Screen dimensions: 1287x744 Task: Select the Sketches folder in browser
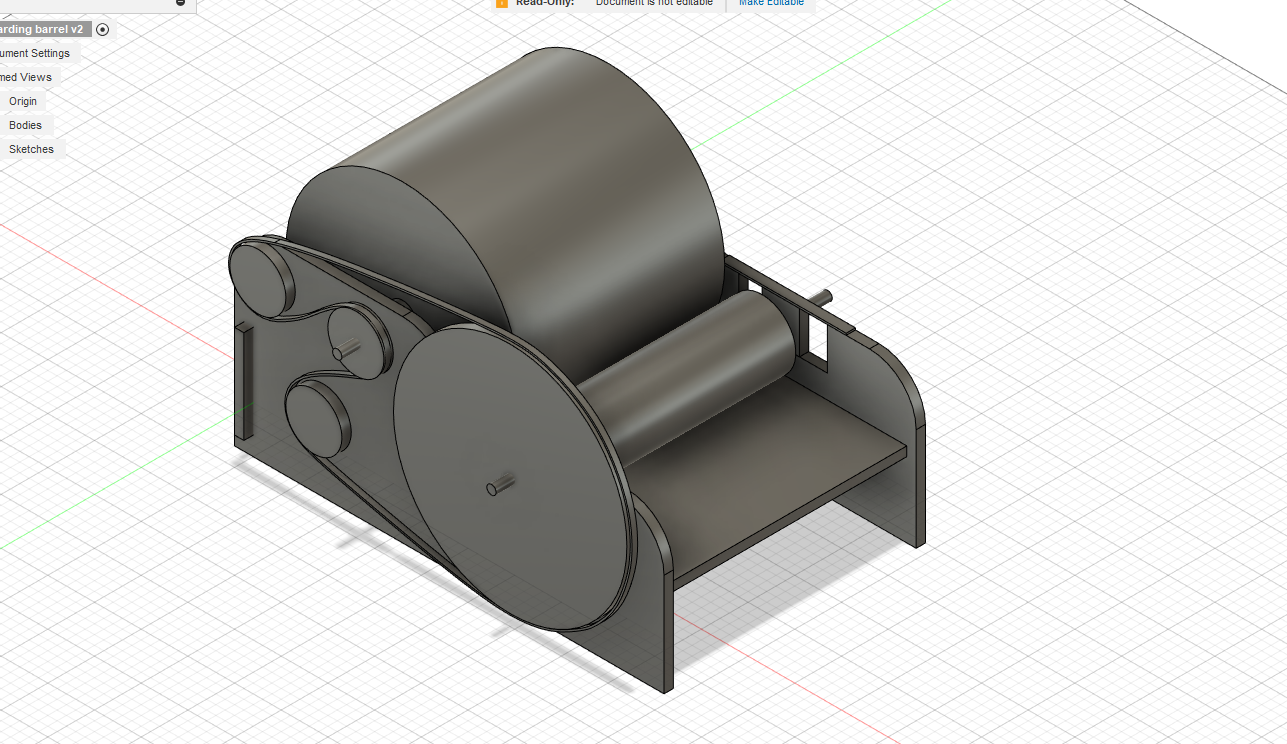pos(32,149)
